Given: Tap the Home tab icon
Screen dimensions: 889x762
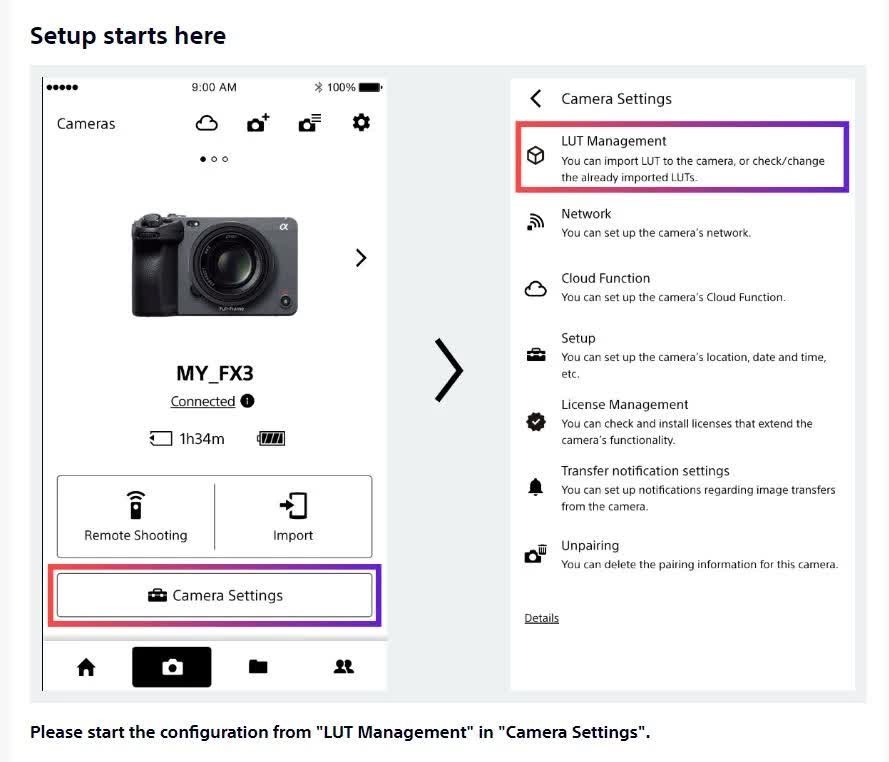Looking at the screenshot, I should 86,667.
